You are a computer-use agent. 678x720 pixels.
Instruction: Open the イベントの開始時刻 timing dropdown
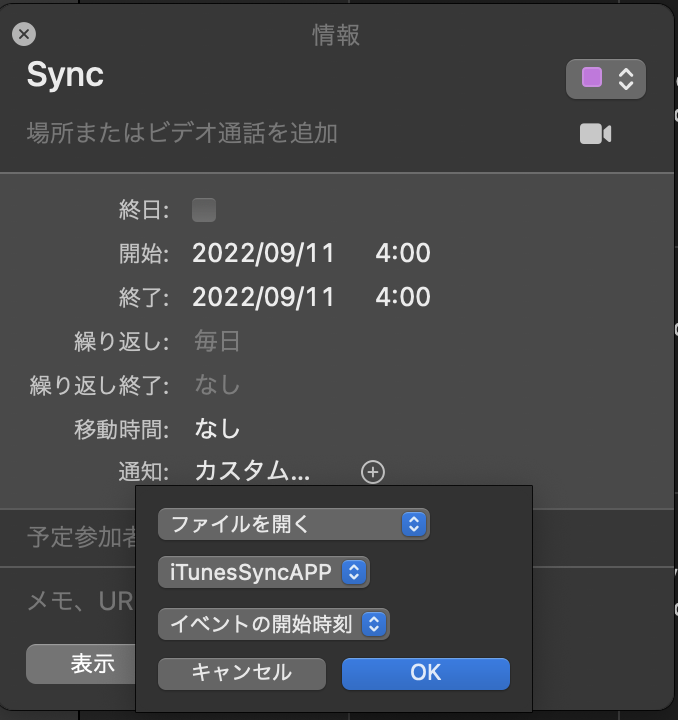click(274, 624)
